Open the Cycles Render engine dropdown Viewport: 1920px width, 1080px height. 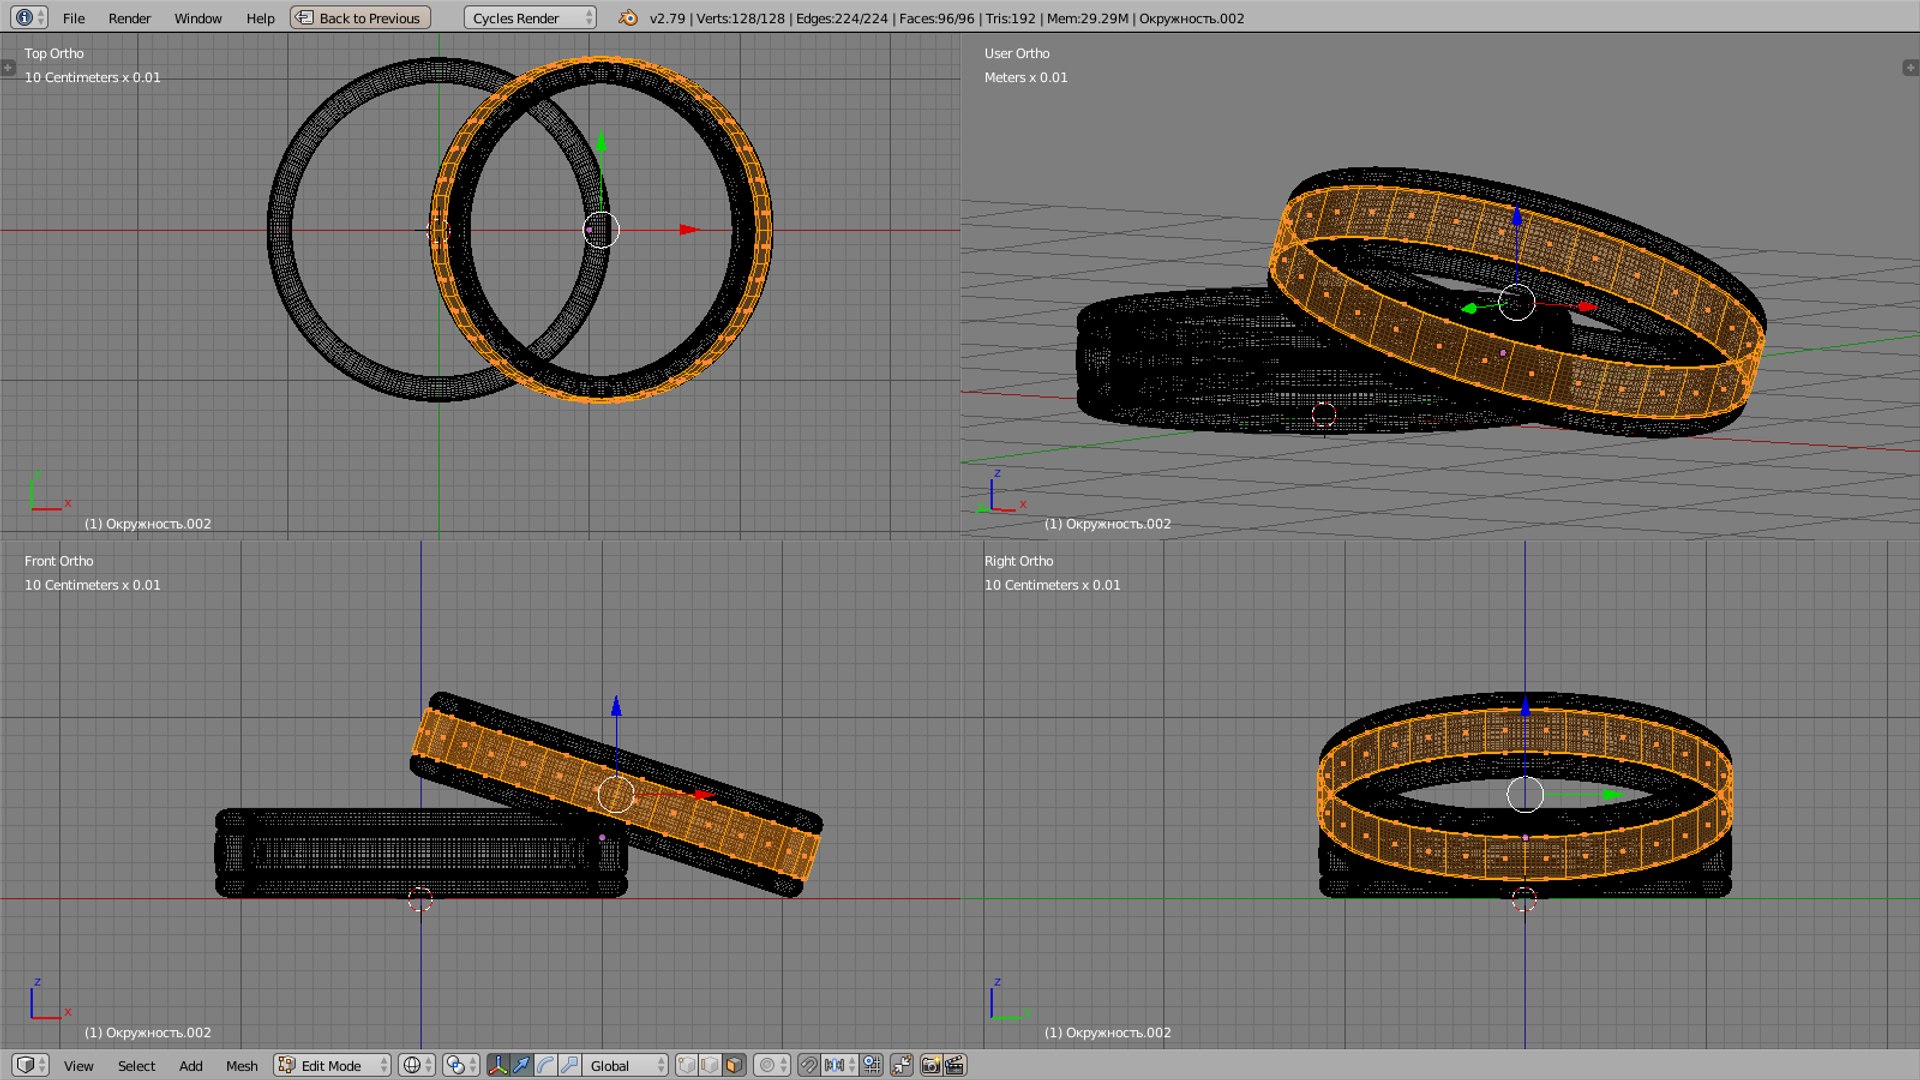coord(530,18)
